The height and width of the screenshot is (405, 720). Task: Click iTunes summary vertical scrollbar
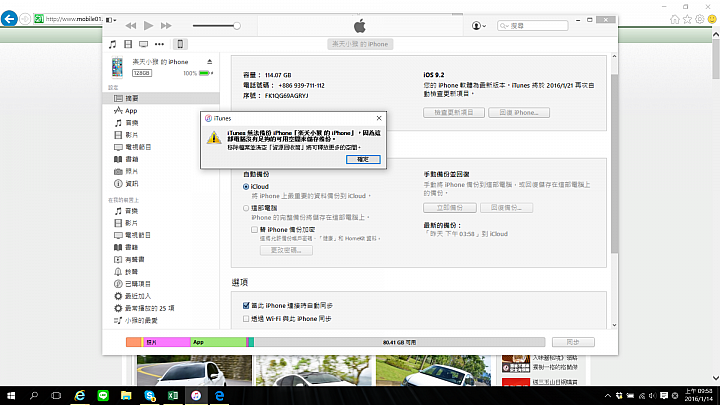point(614,163)
